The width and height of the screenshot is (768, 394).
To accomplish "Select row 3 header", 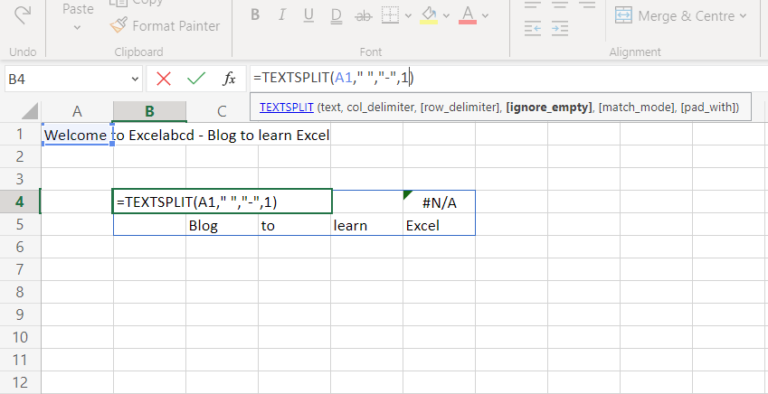I will click(x=20, y=179).
